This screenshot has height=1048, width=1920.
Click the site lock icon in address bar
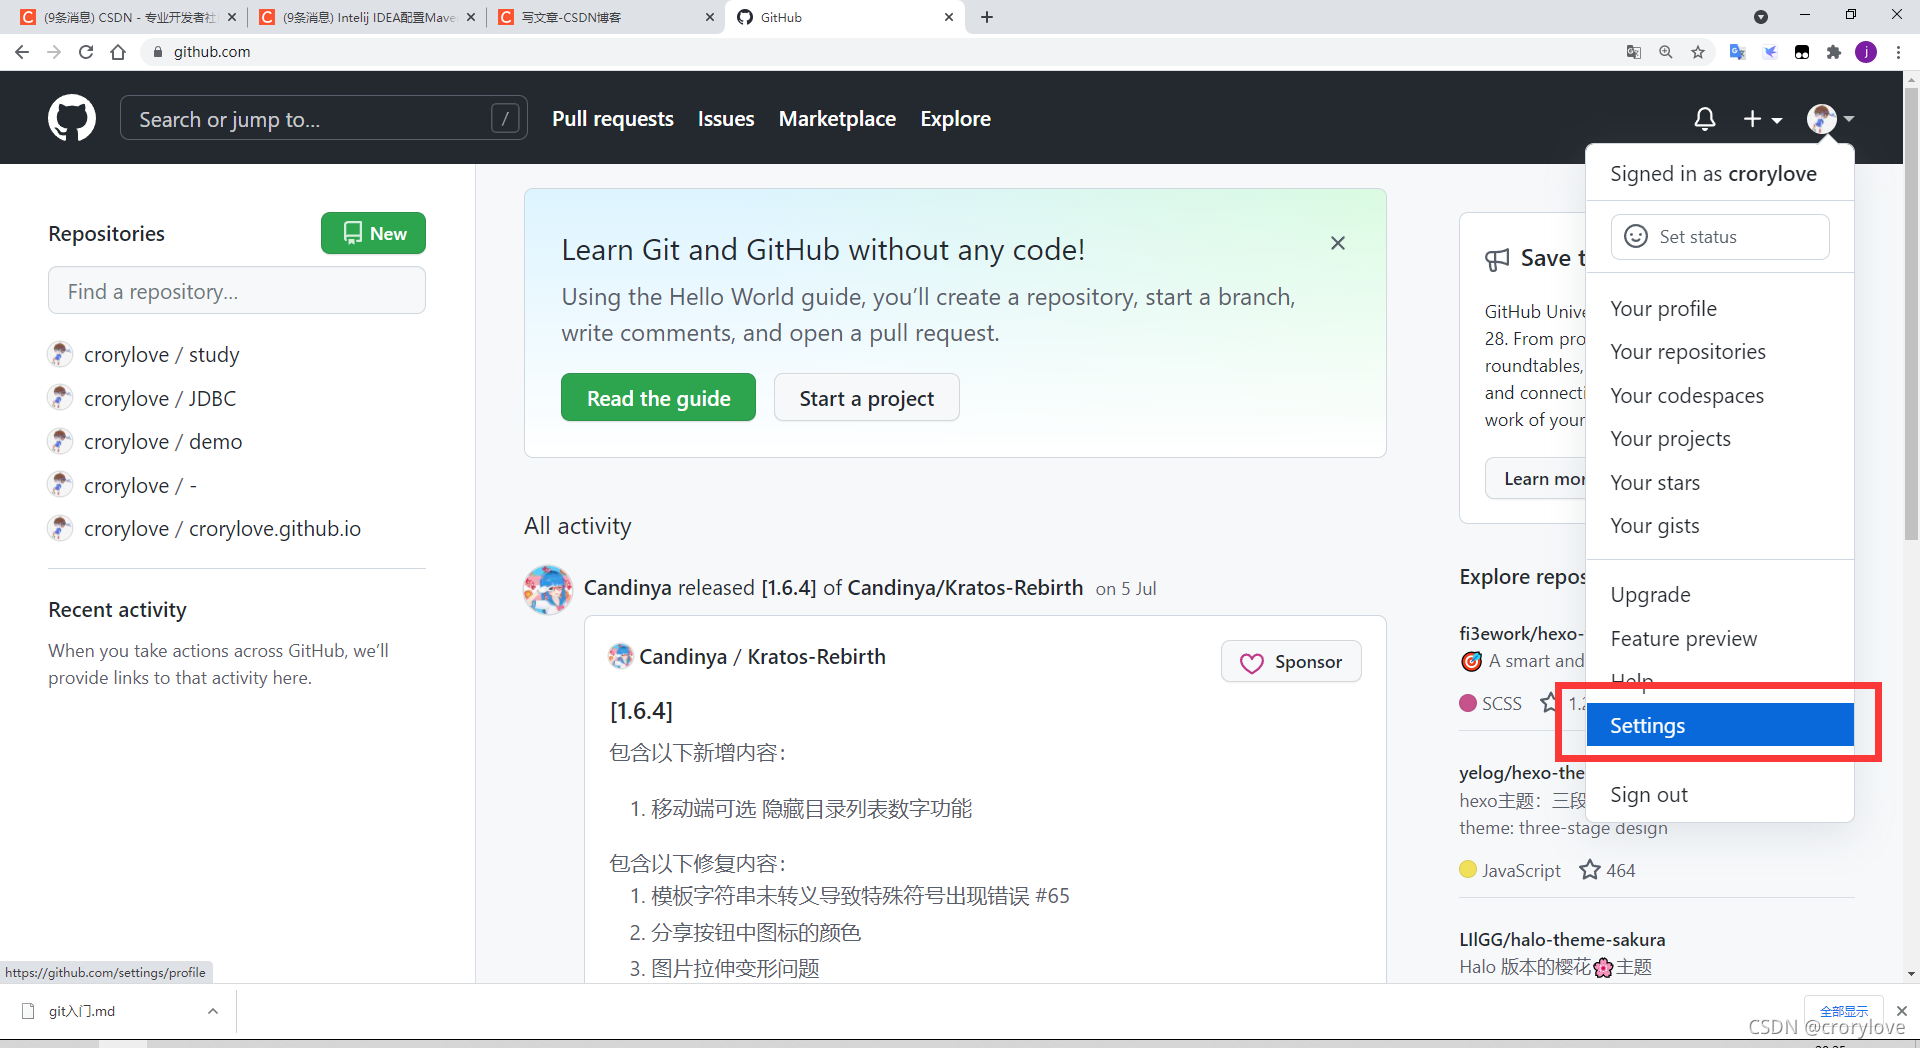pos(157,52)
